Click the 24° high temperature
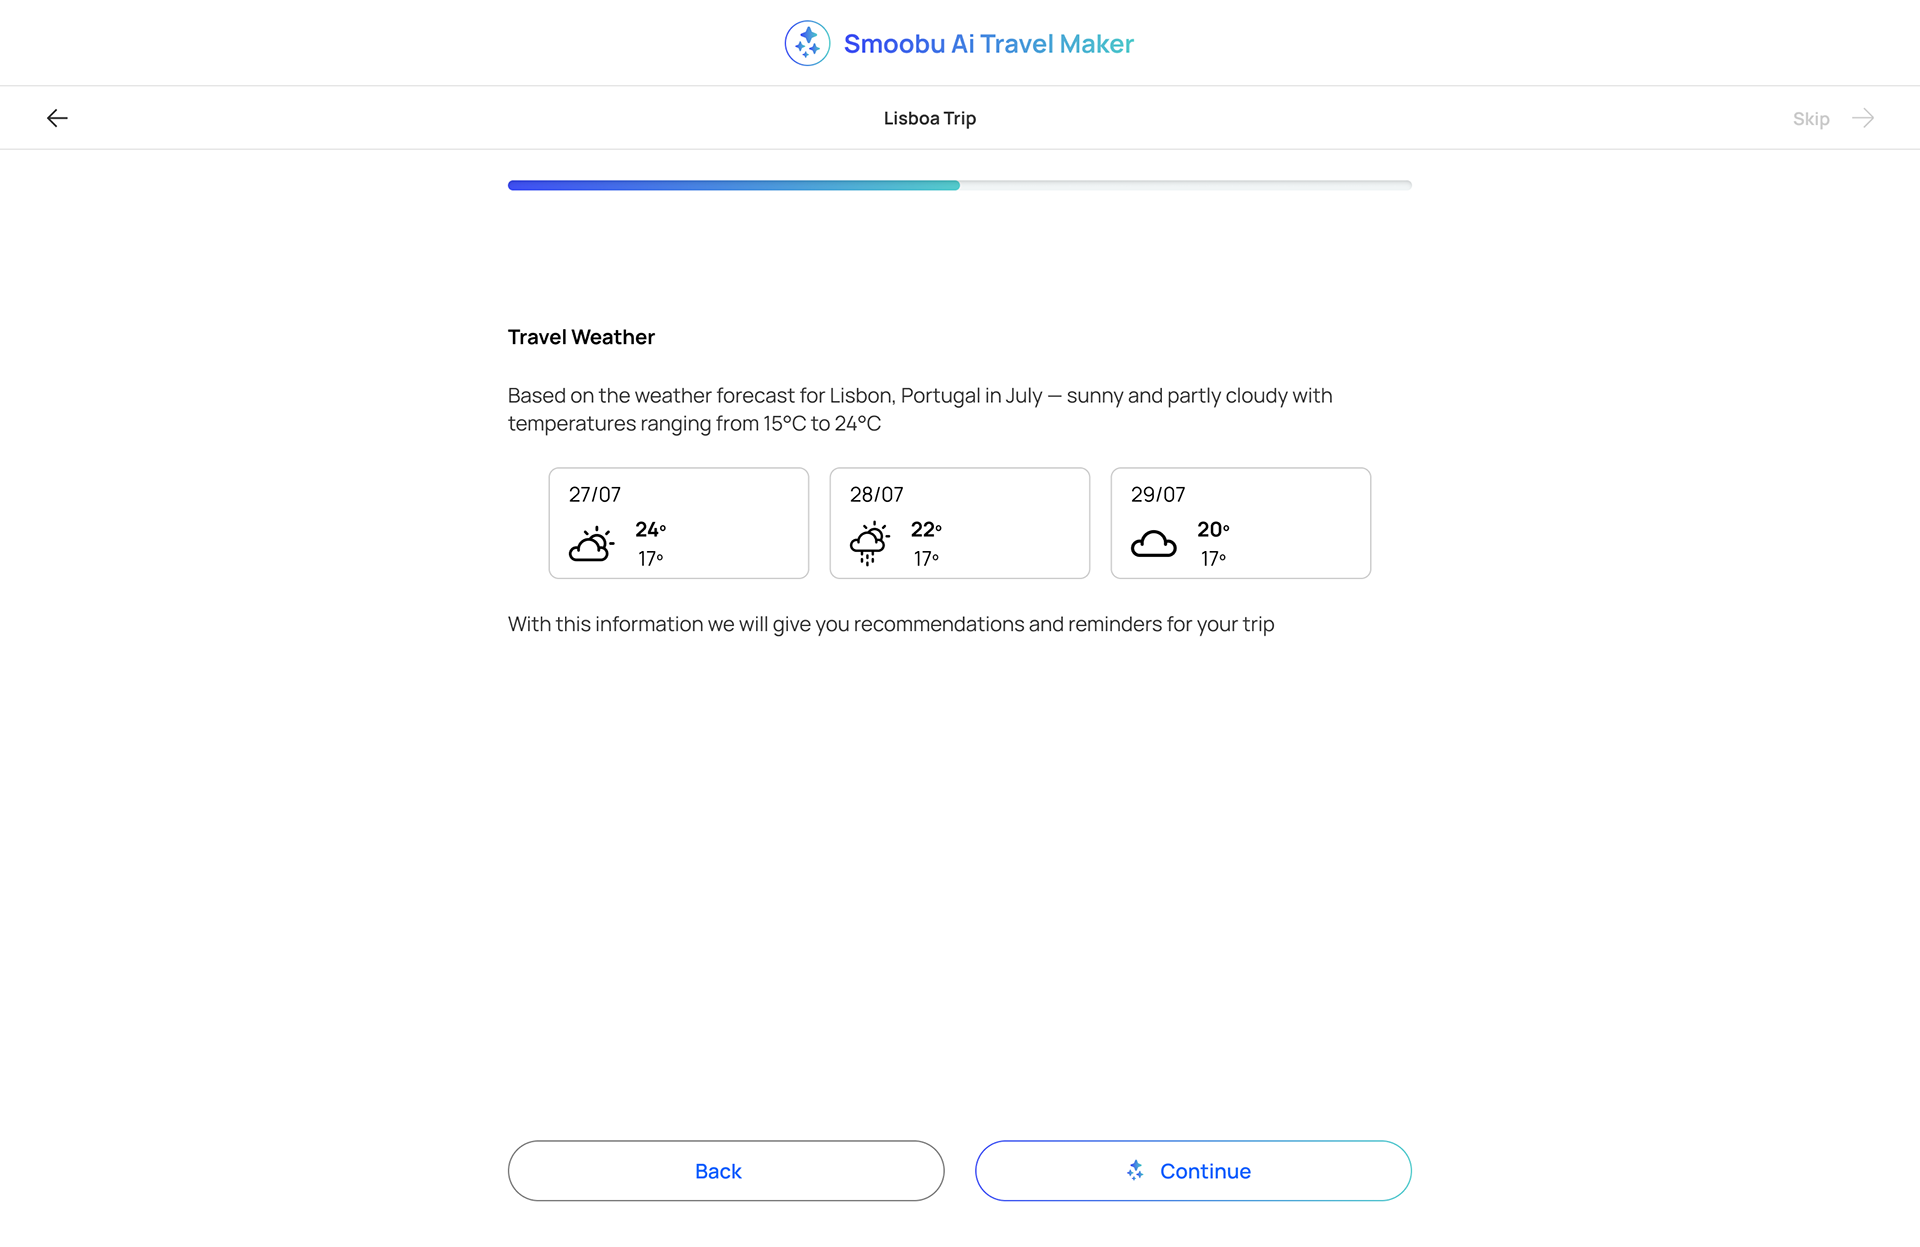The width and height of the screenshot is (1920, 1247). [x=650, y=529]
